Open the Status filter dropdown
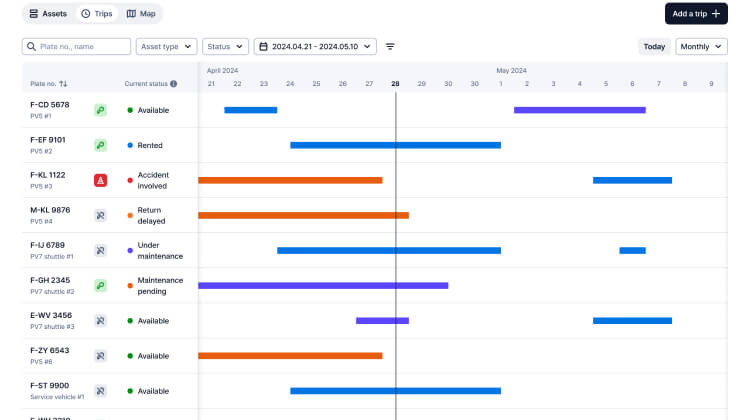This screenshot has width=750, height=420. tap(225, 47)
